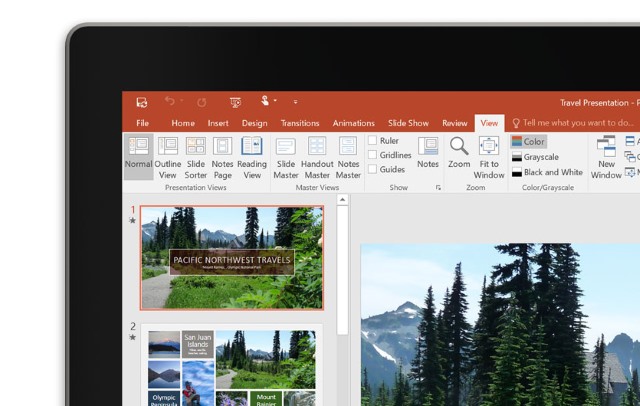This screenshot has height=406, width=640.
Task: Open Customize Quick Access Toolbar arrow
Action: coord(296,102)
